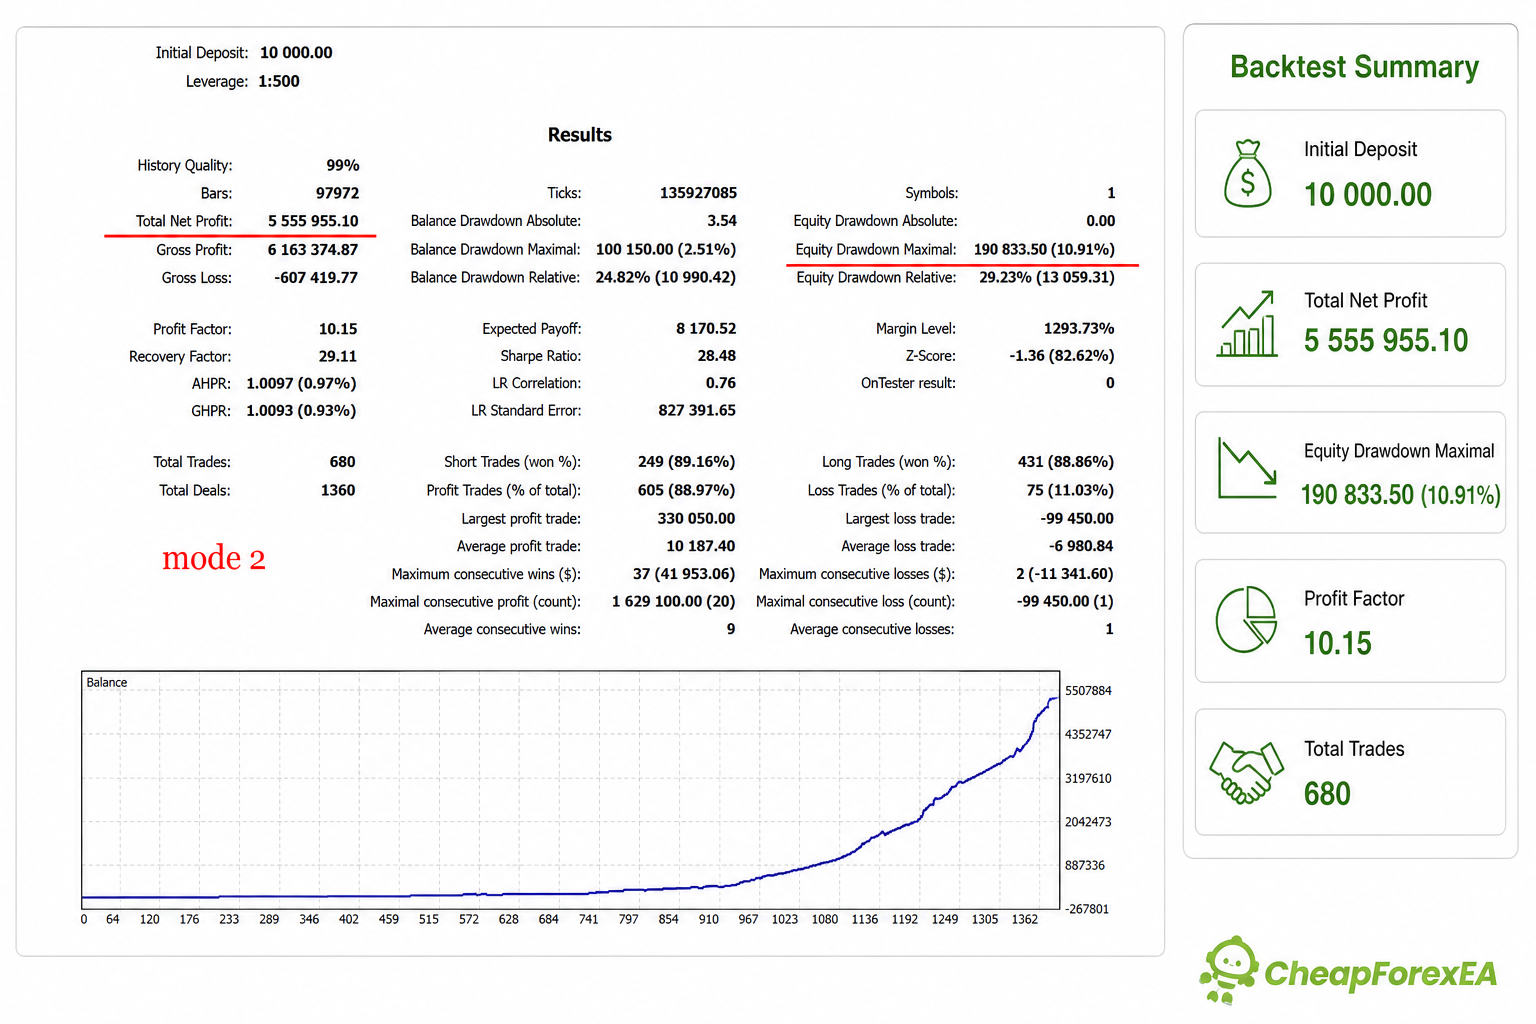The width and height of the screenshot is (1536, 1024).
Task: Click the Leverage 1:500 value
Action: 279,81
